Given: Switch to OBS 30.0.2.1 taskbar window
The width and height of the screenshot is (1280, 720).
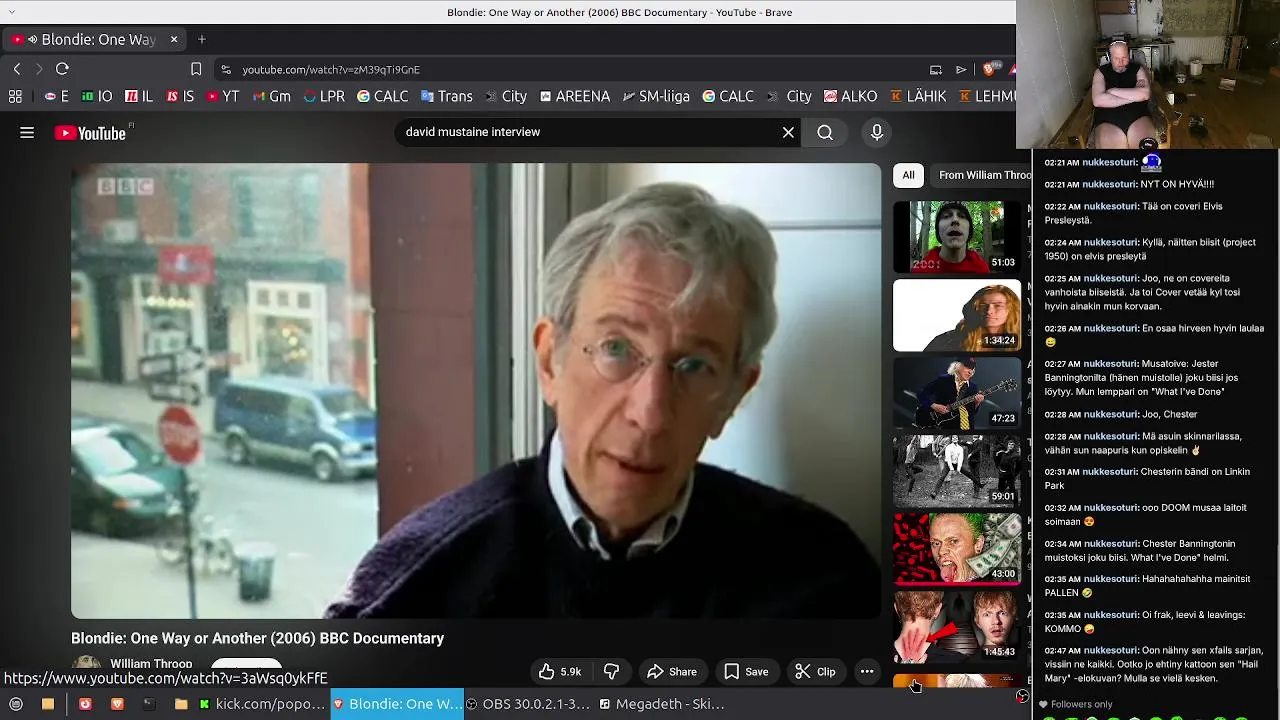Looking at the screenshot, I should (x=529, y=704).
